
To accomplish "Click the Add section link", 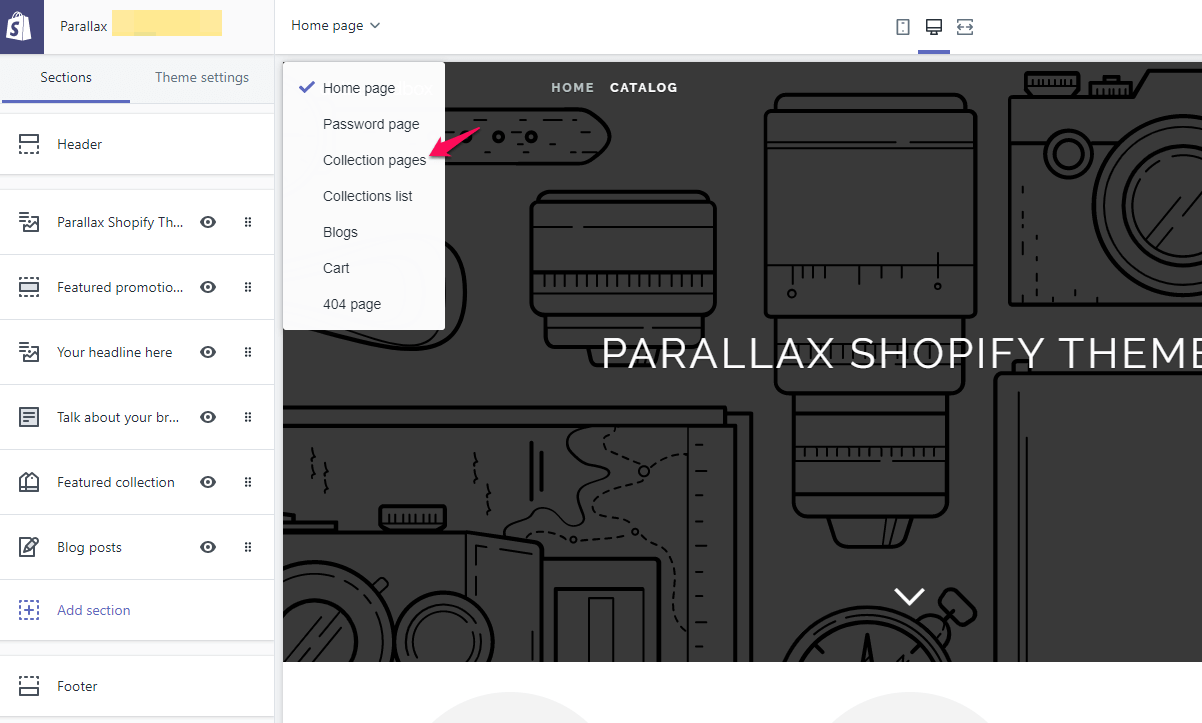I will click(94, 610).
